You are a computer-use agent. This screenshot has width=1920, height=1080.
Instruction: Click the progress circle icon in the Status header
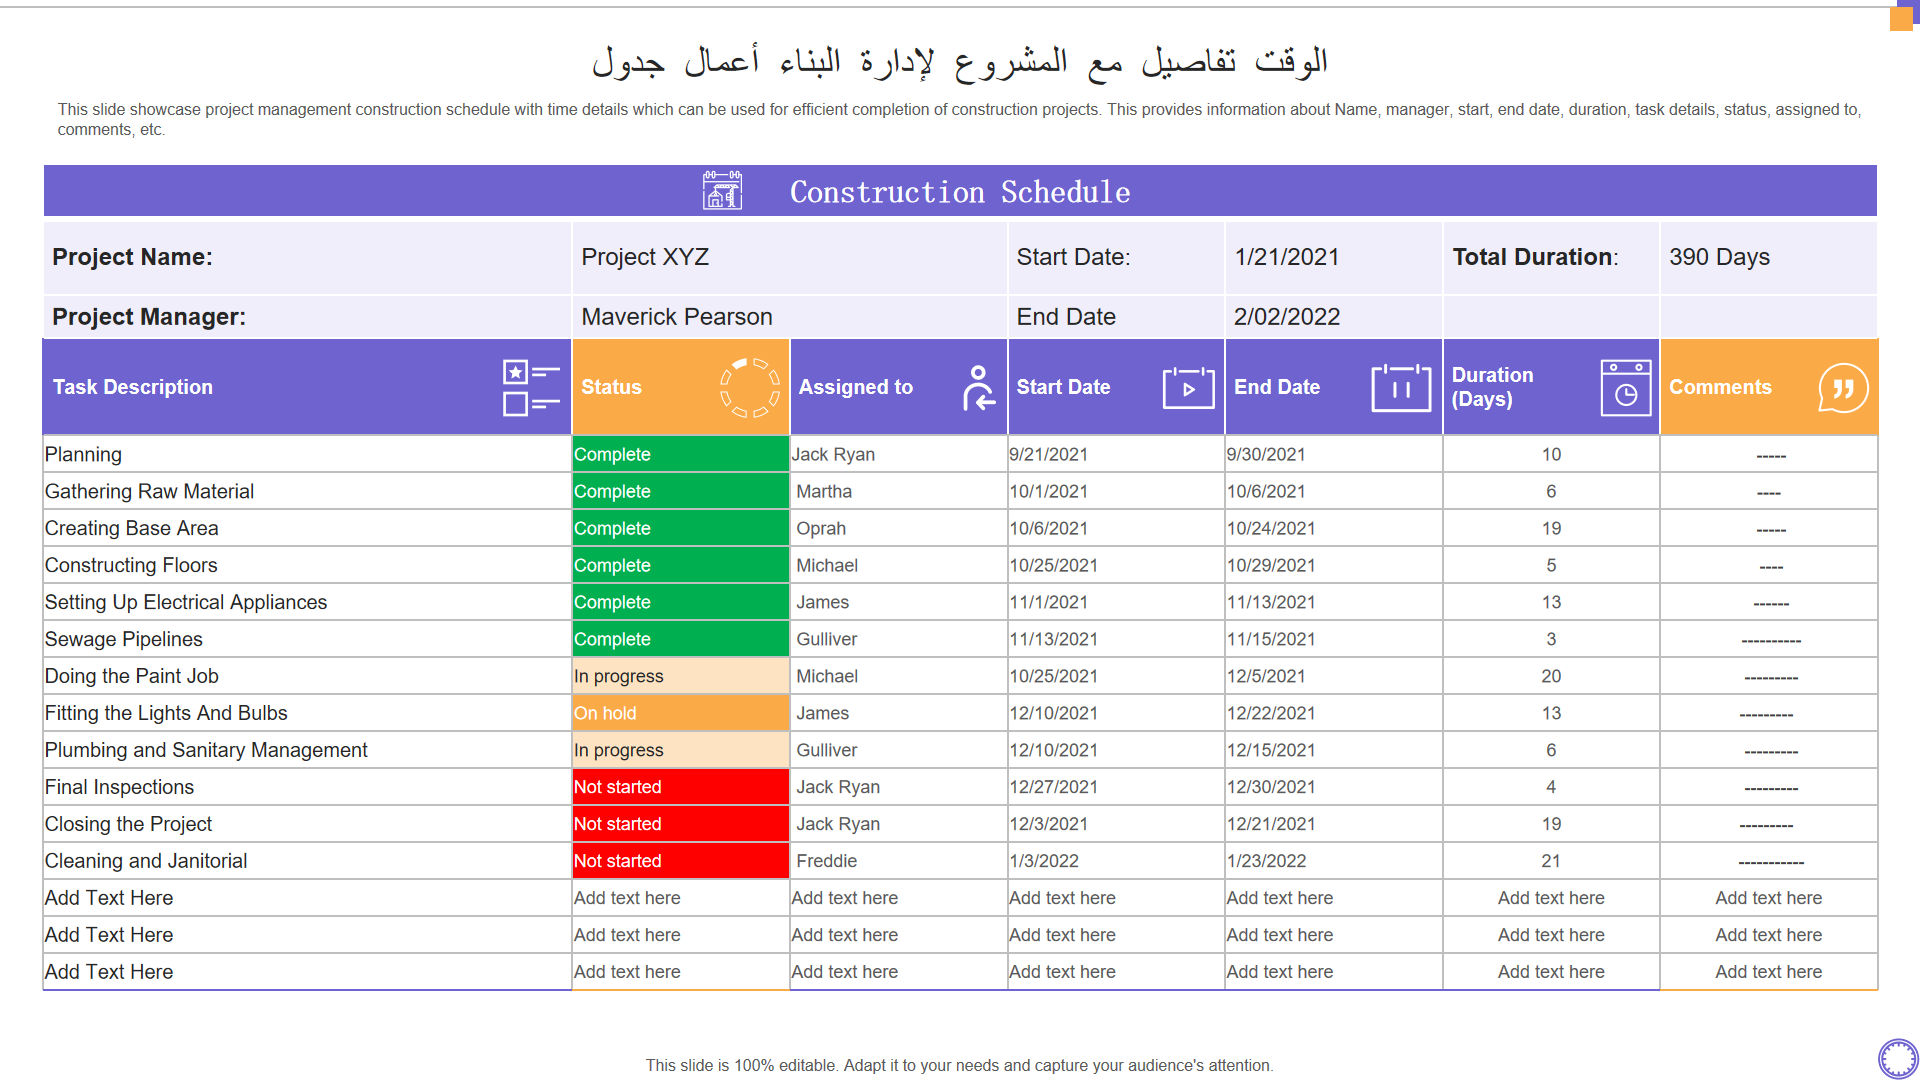pyautogui.click(x=750, y=388)
